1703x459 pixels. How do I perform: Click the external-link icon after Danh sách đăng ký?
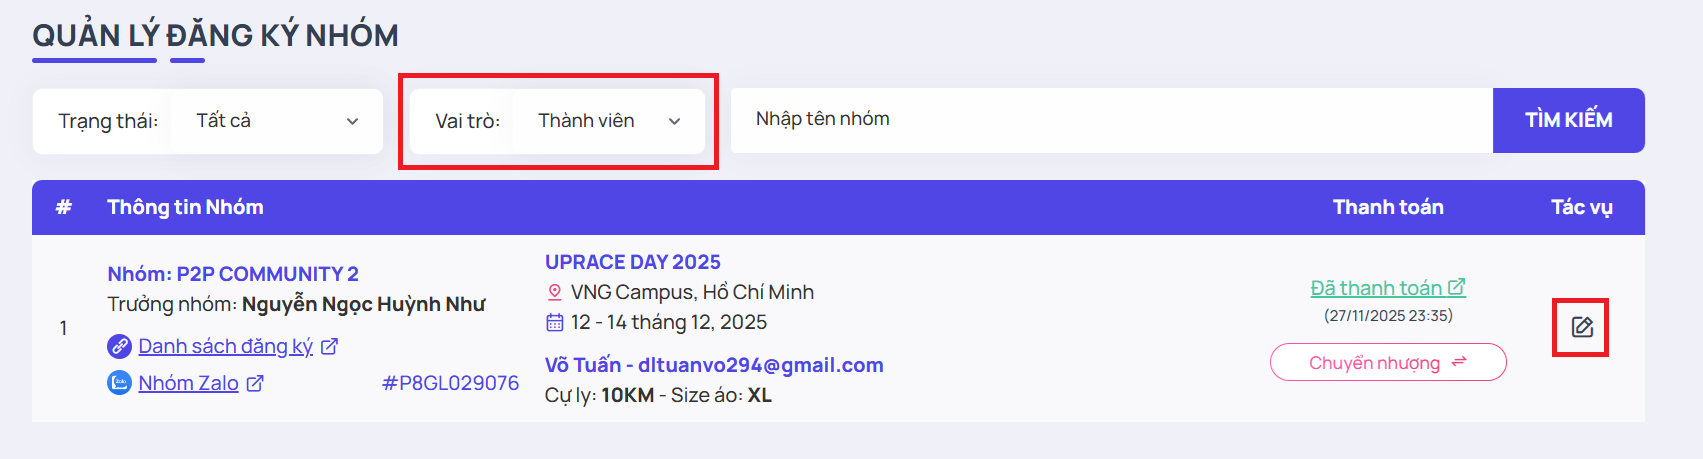click(x=329, y=346)
